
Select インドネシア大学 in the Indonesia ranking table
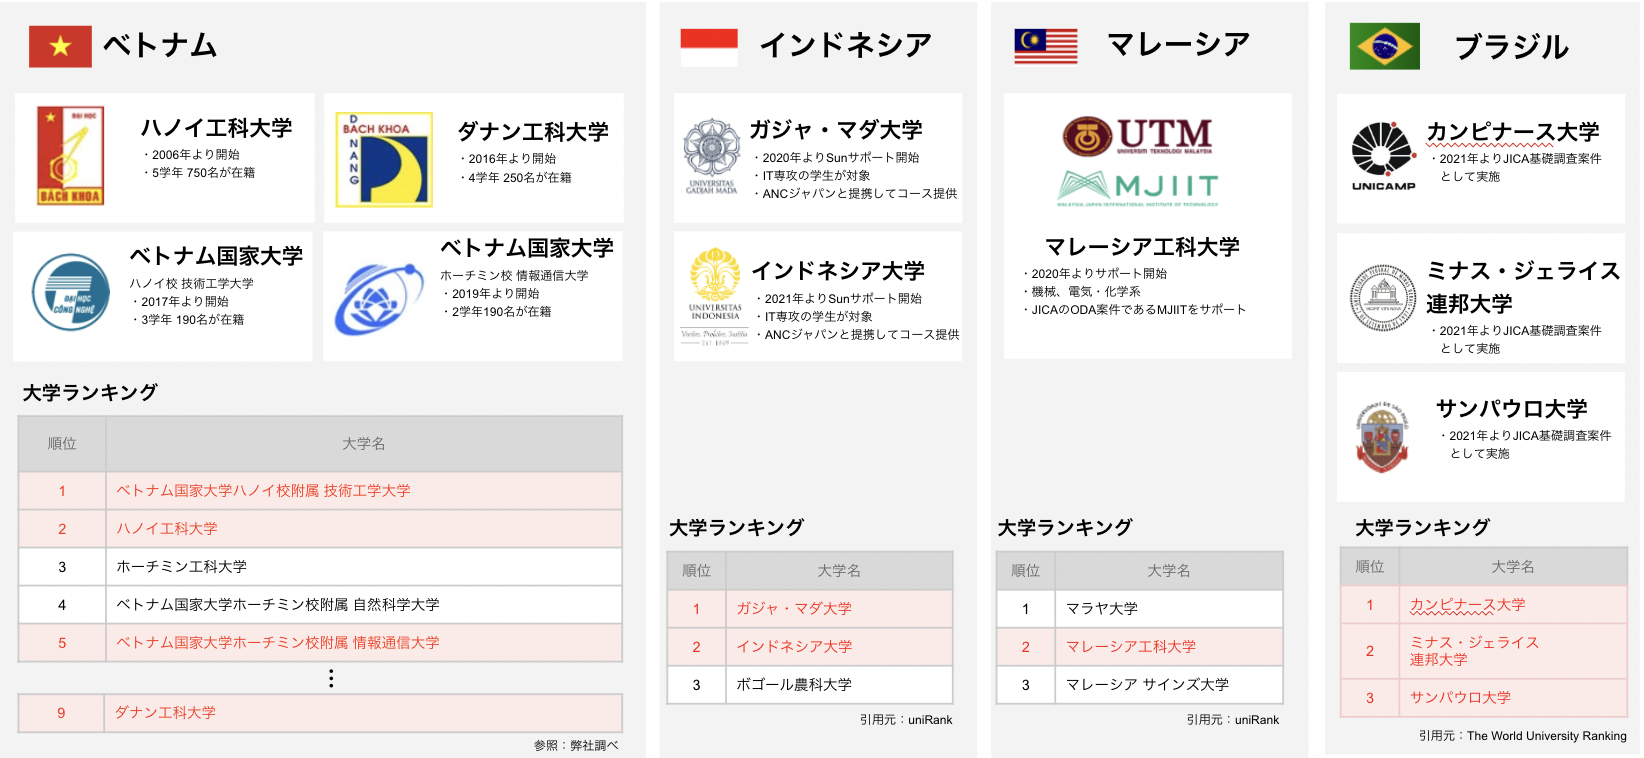794,647
